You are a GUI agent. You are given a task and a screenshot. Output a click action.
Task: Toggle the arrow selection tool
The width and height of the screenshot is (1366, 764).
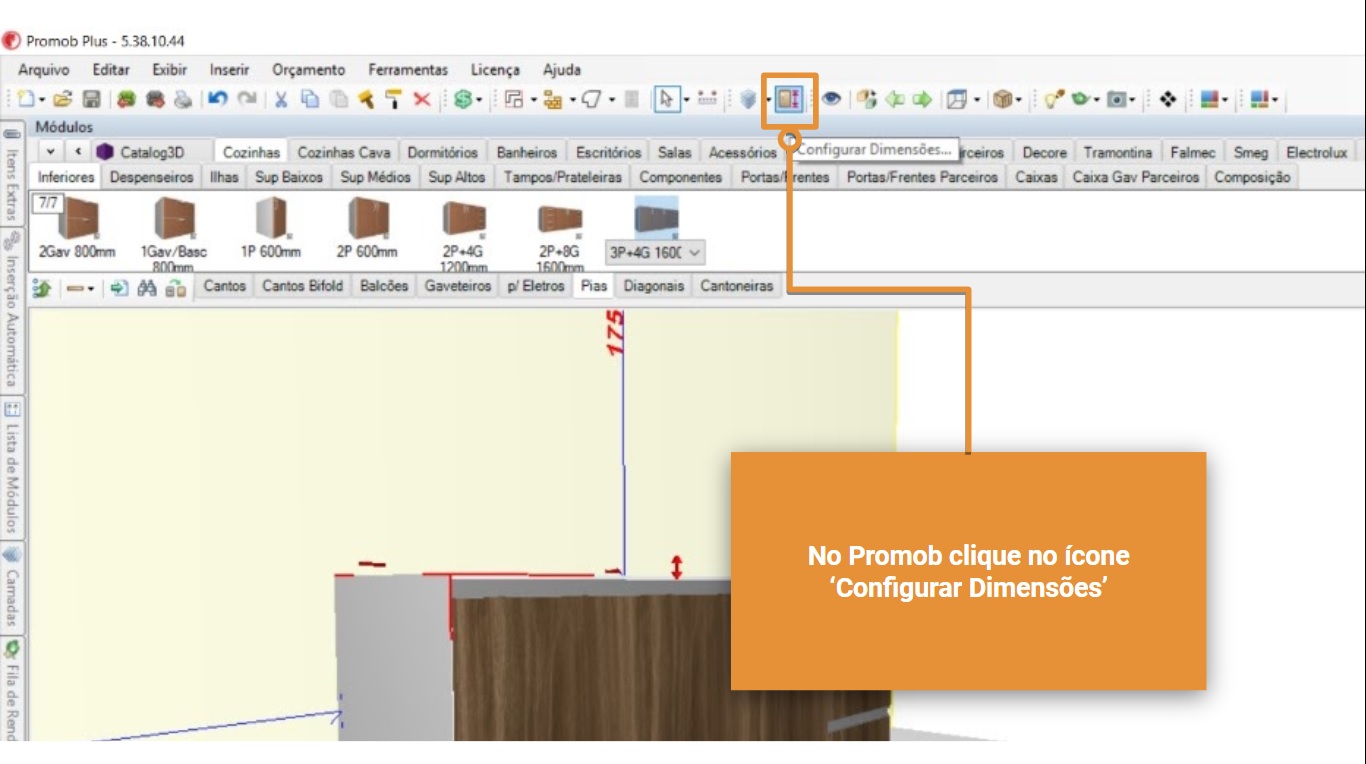(666, 99)
